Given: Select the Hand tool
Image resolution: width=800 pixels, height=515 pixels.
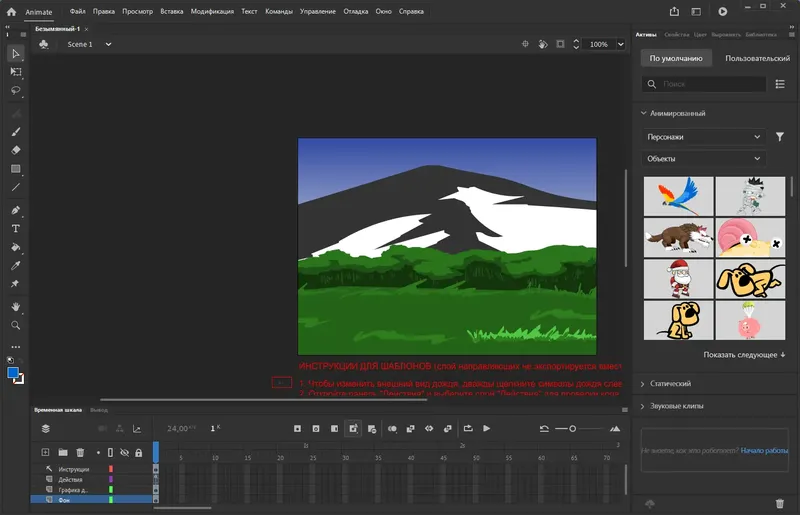Looking at the screenshot, I should pos(16,307).
